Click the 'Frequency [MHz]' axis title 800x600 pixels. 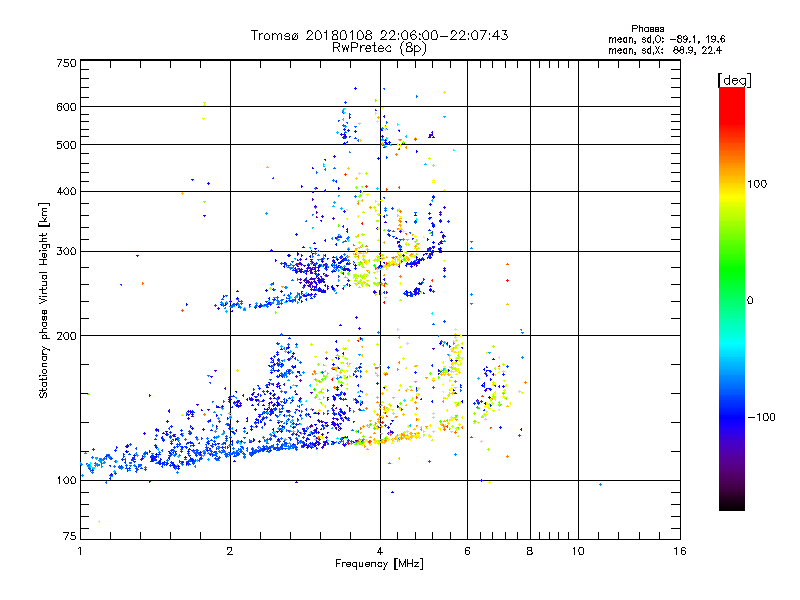pyautogui.click(x=379, y=564)
